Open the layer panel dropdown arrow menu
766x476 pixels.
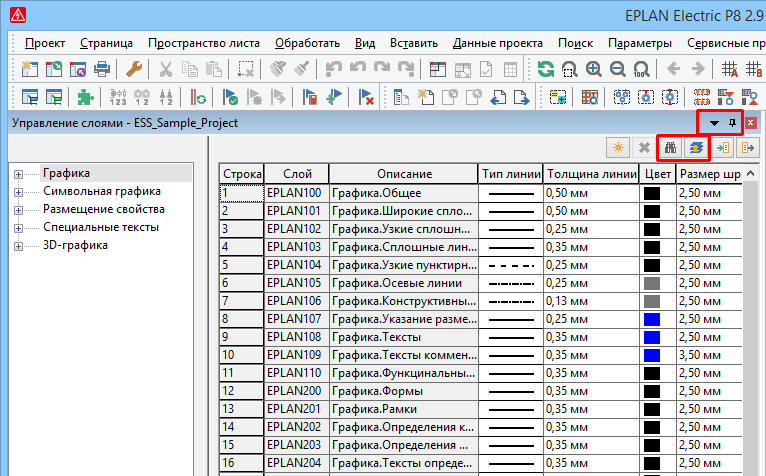point(714,122)
